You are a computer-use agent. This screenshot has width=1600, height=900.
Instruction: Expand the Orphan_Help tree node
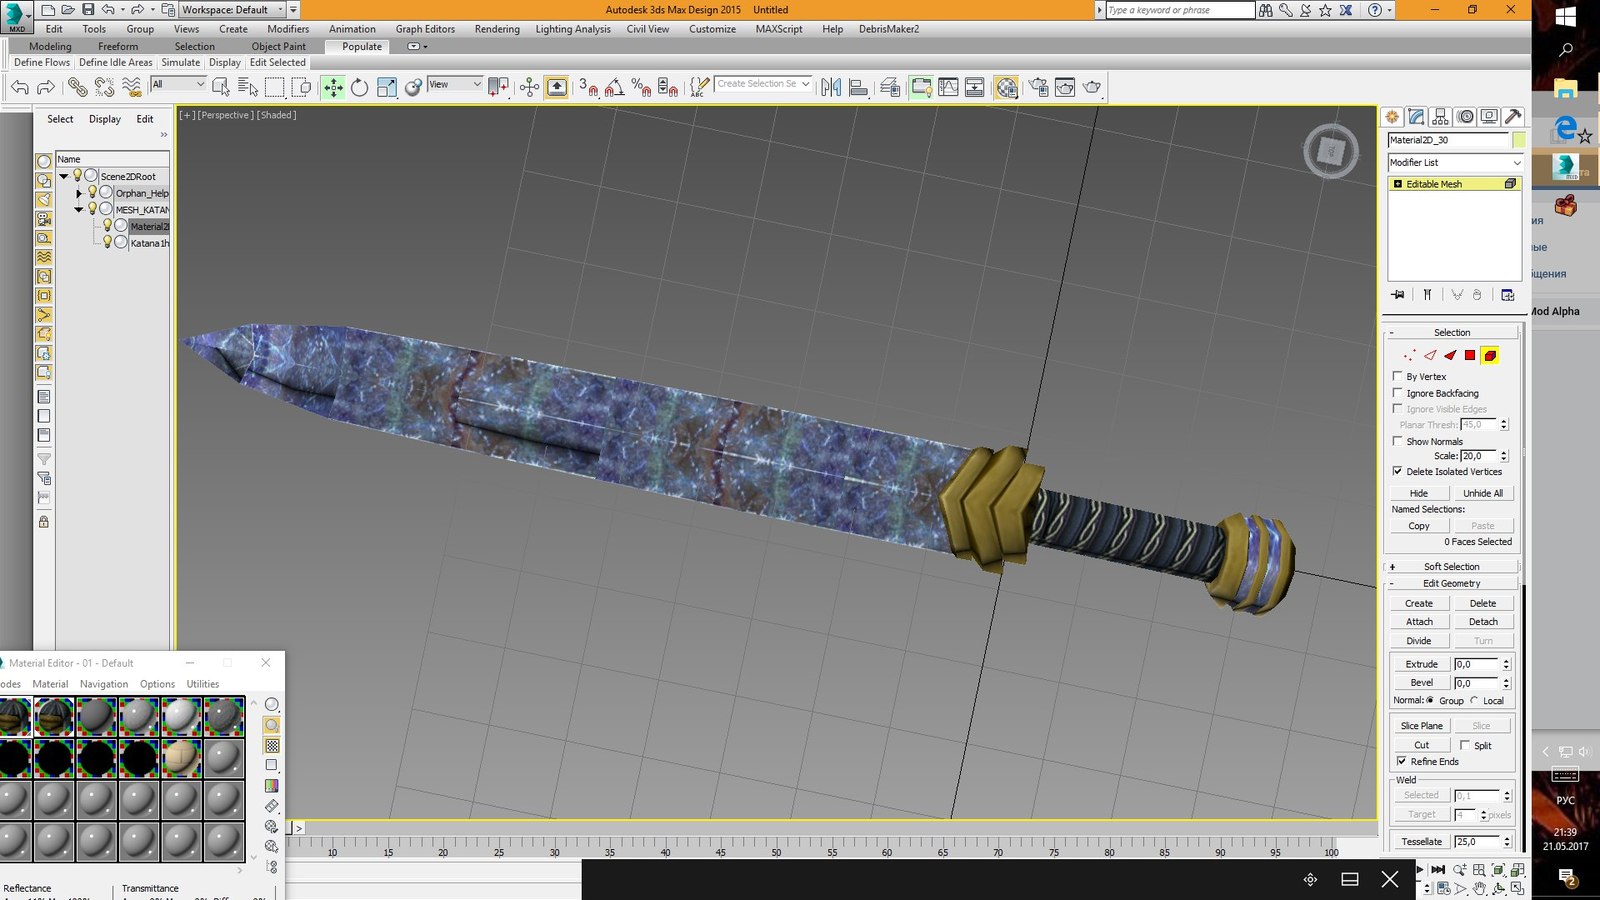[79, 193]
